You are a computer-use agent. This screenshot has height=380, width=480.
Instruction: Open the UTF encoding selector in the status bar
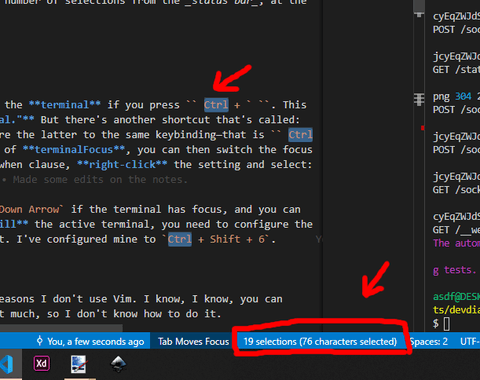(x=470, y=341)
